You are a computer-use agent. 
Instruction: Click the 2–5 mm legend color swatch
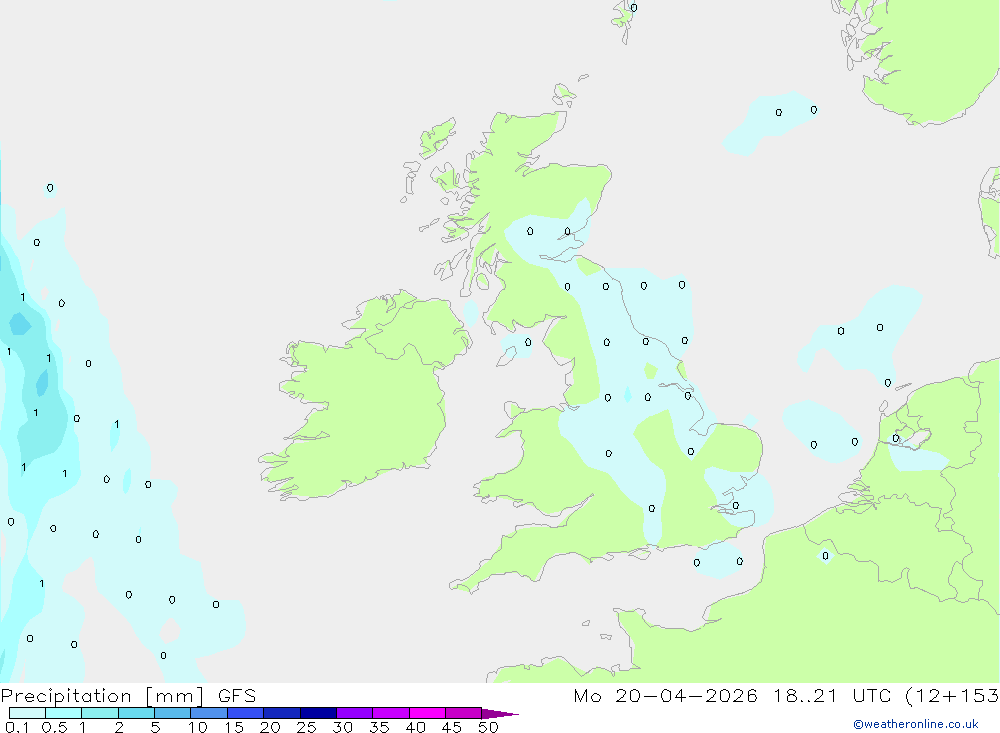(x=136, y=713)
